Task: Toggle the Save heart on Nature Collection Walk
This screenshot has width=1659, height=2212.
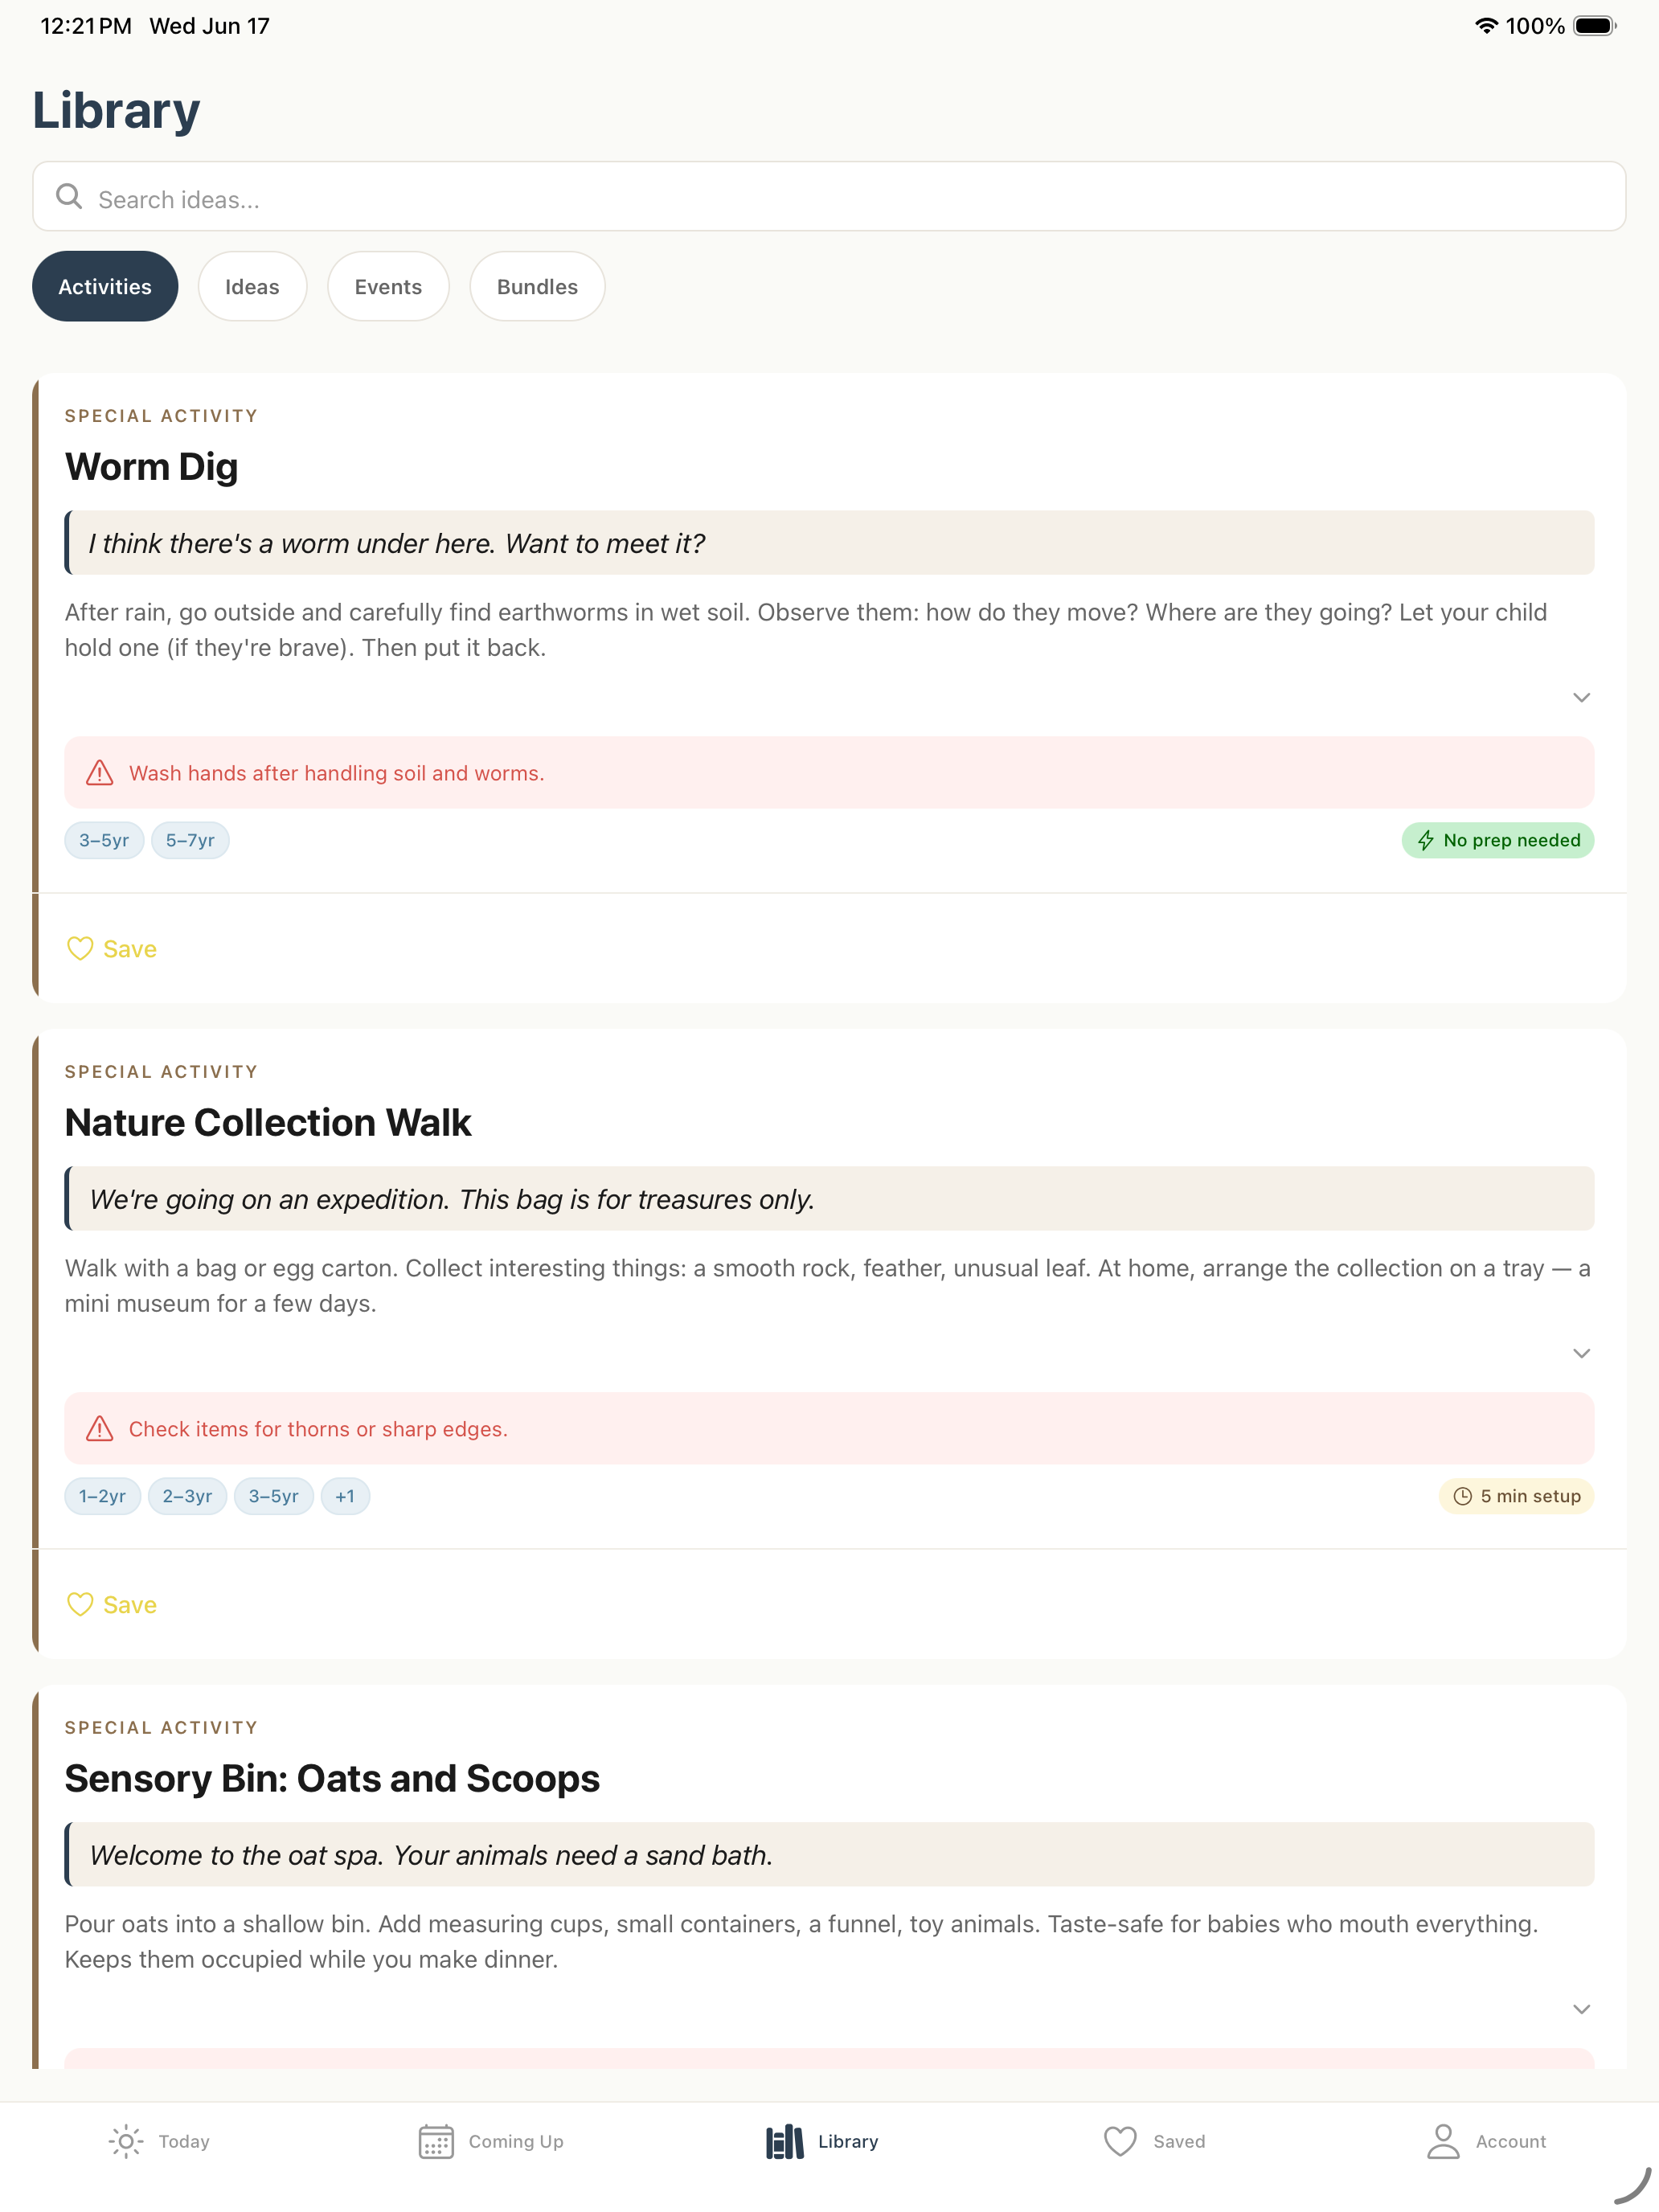Action: [x=80, y=1604]
